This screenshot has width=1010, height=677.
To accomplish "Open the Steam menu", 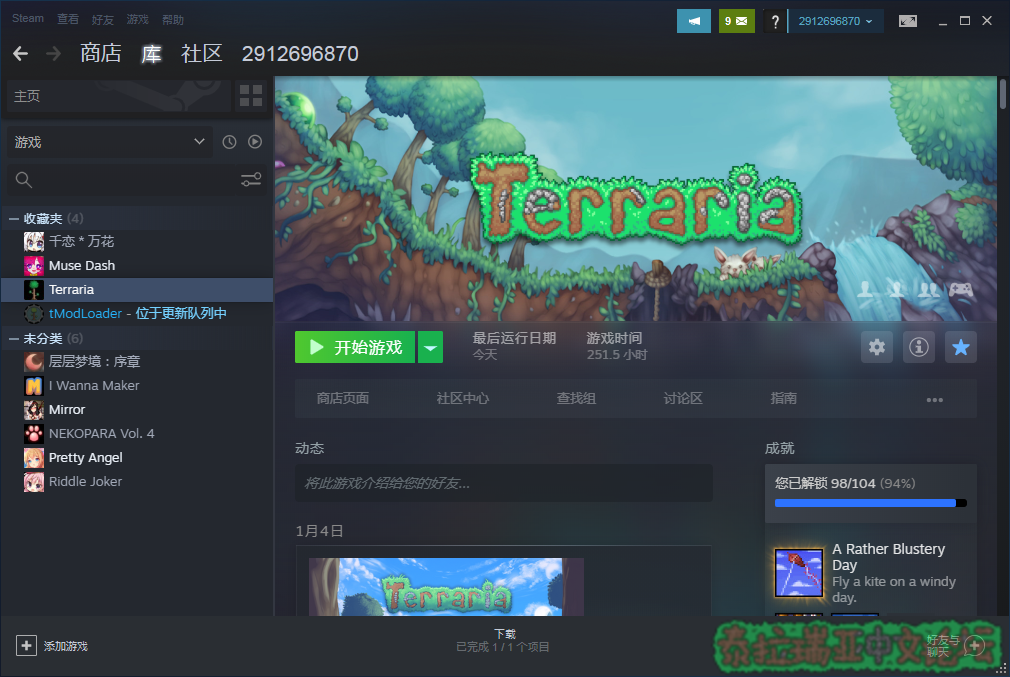I will tap(28, 19).
